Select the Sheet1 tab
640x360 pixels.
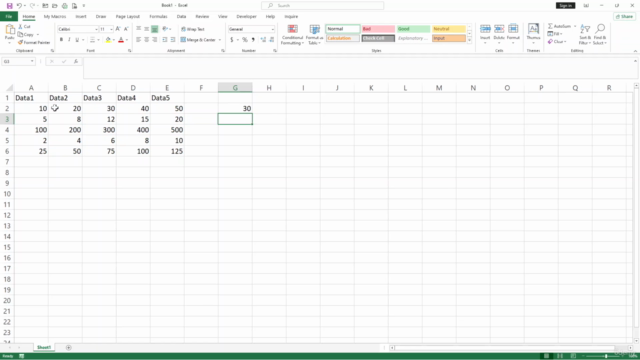(x=44, y=347)
